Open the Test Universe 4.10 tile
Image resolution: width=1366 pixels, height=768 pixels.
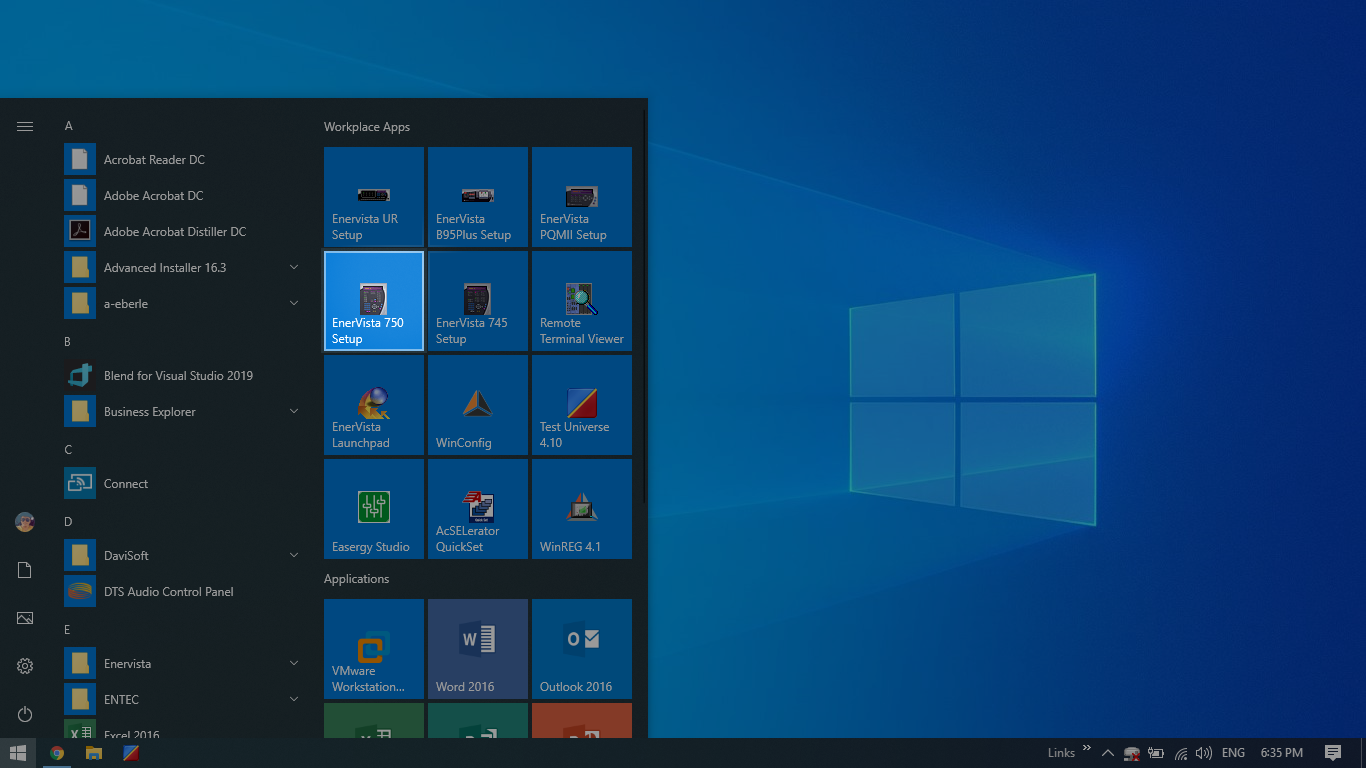(x=581, y=405)
